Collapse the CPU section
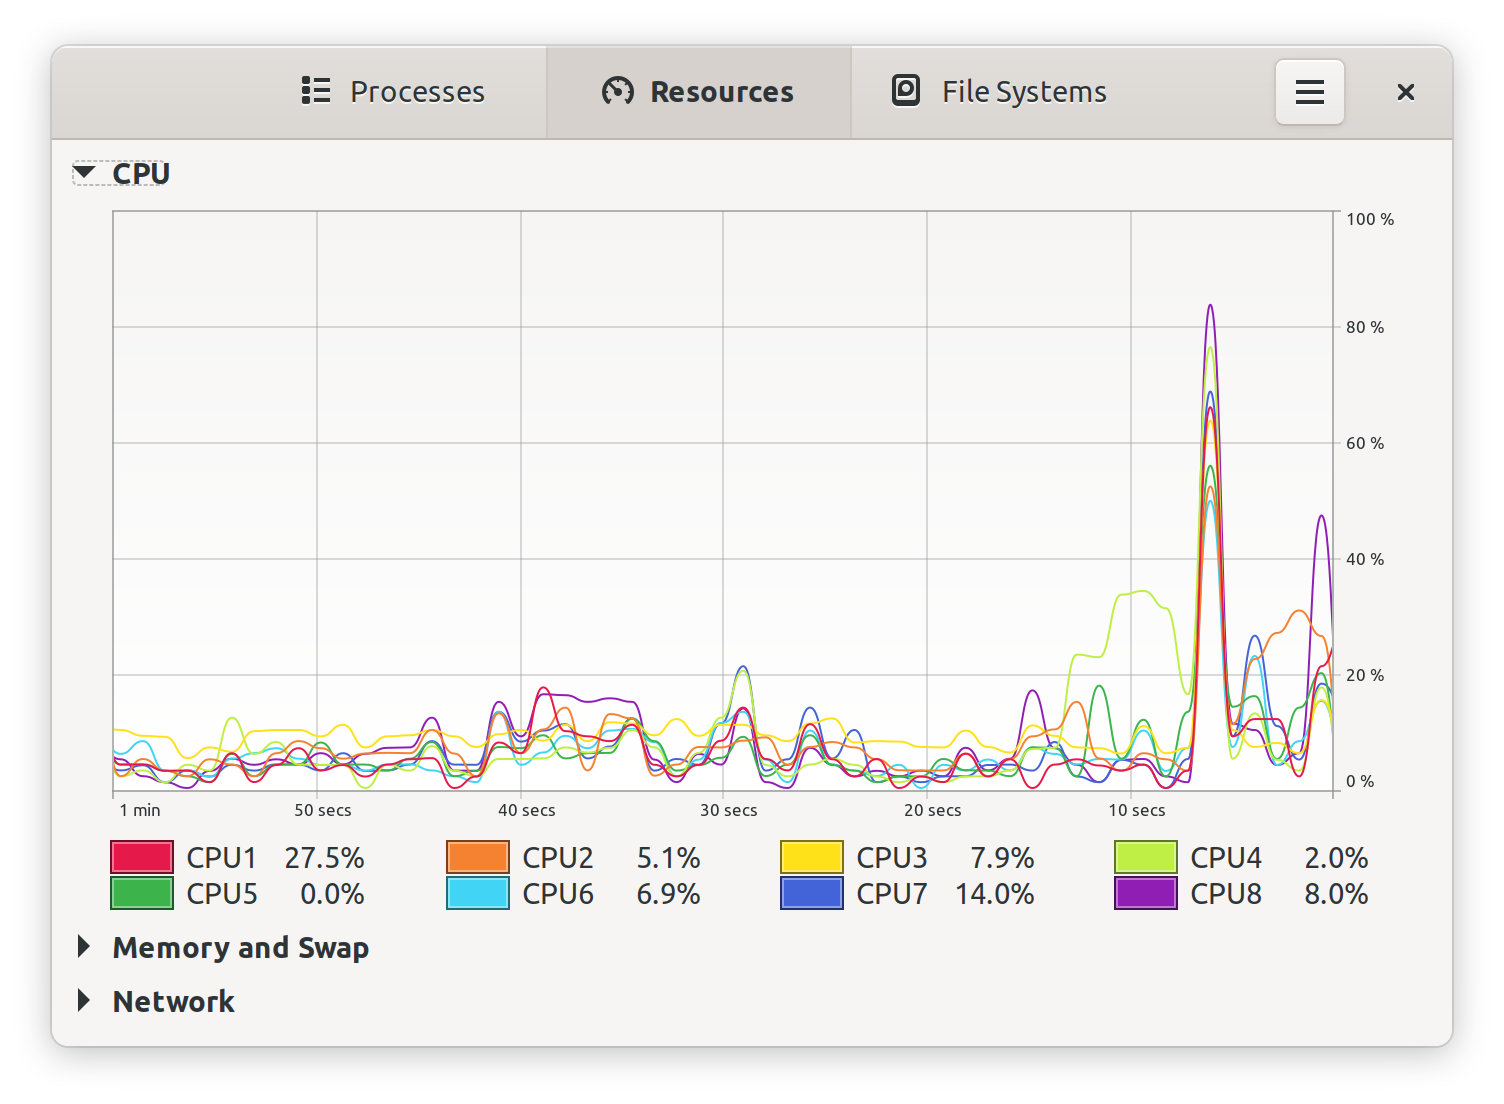This screenshot has height=1104, width=1504. coord(85,173)
